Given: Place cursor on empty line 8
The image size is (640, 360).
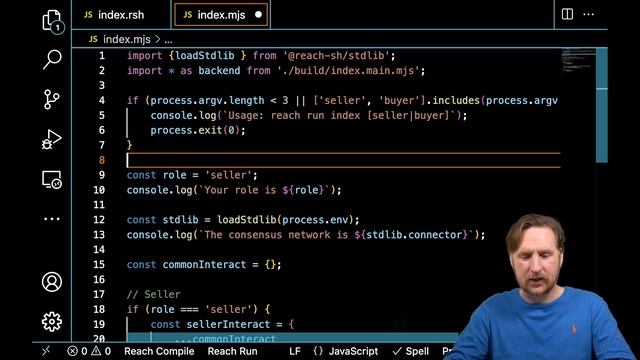Looking at the screenshot, I should 344,160.
